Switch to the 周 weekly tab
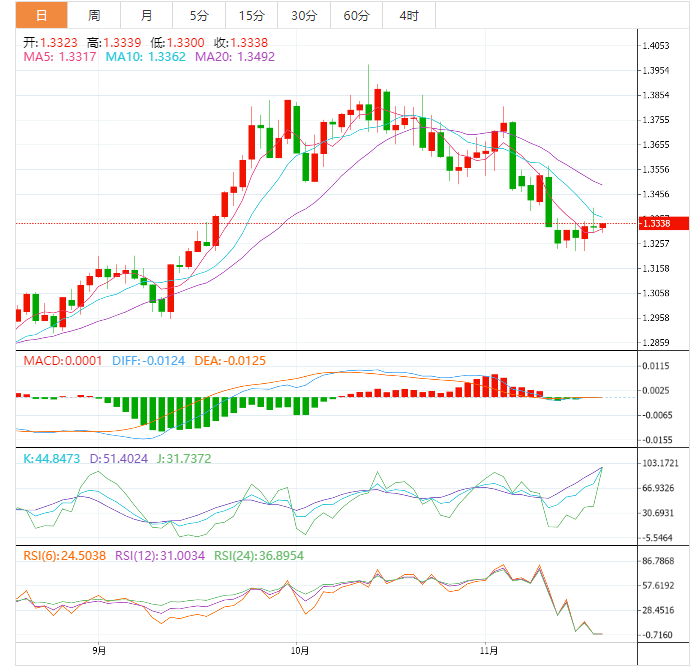 click(x=94, y=15)
